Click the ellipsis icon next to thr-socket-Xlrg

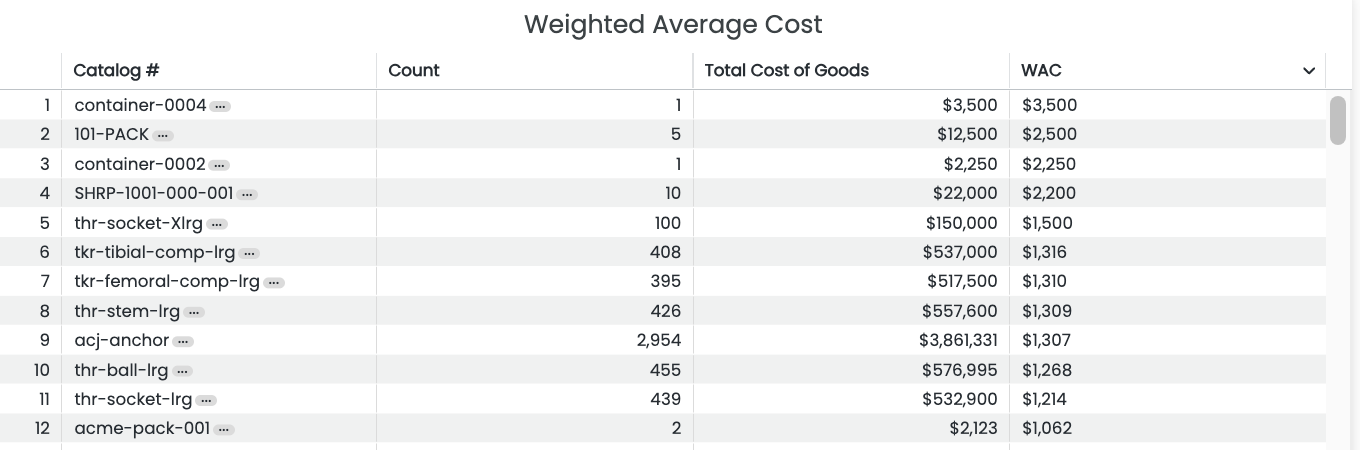[x=216, y=224]
